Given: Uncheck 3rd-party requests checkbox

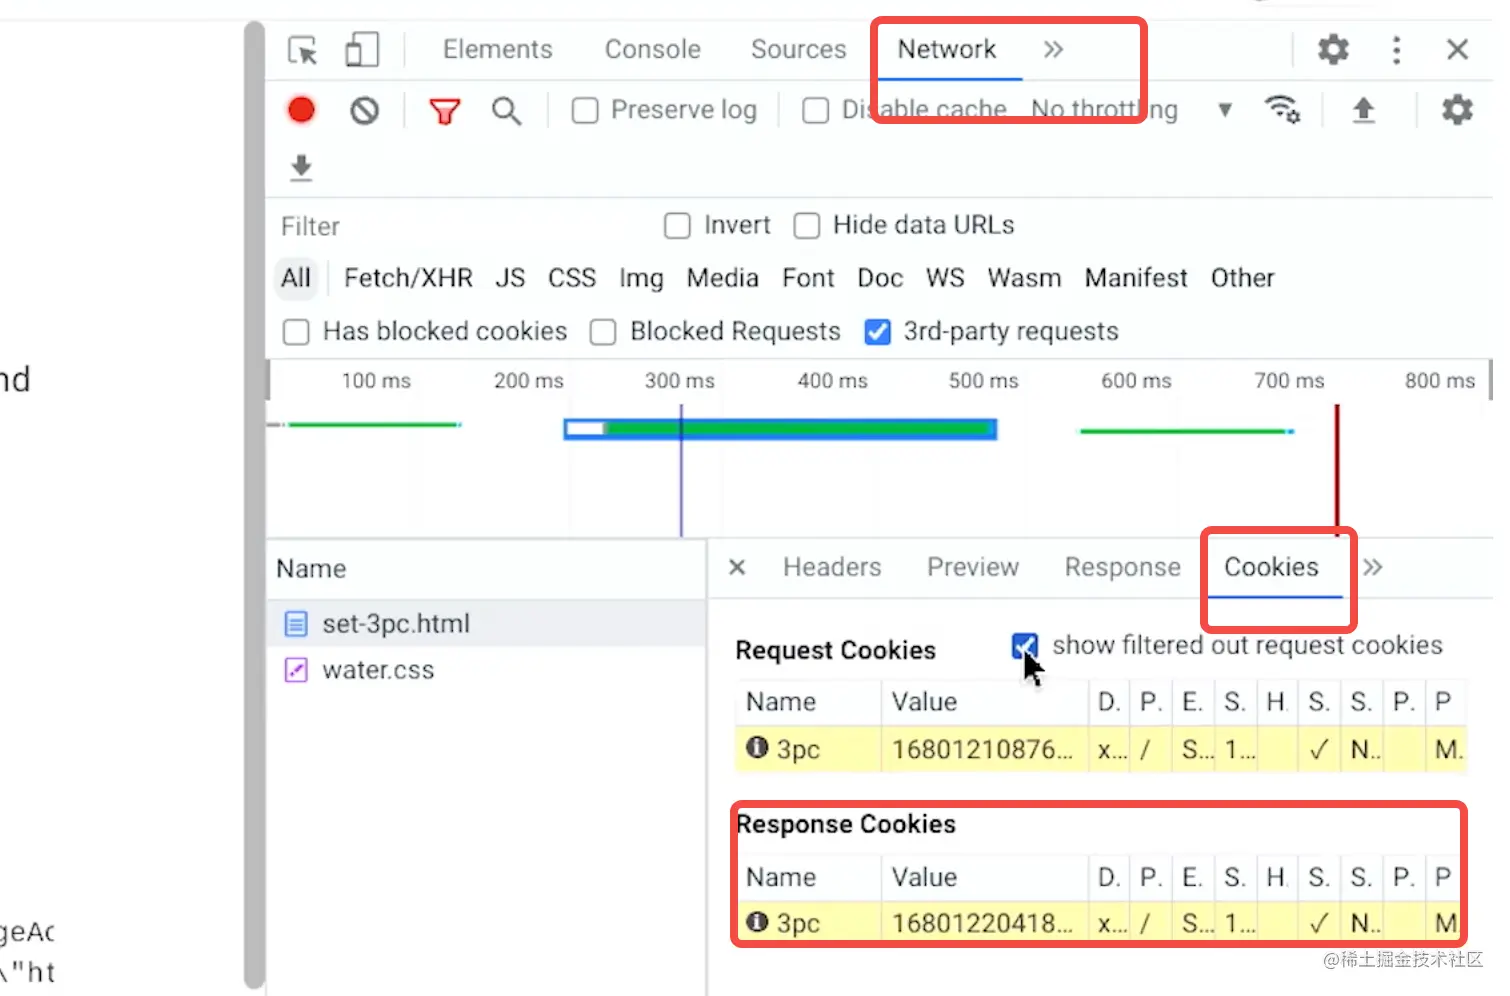Looking at the screenshot, I should tap(877, 332).
